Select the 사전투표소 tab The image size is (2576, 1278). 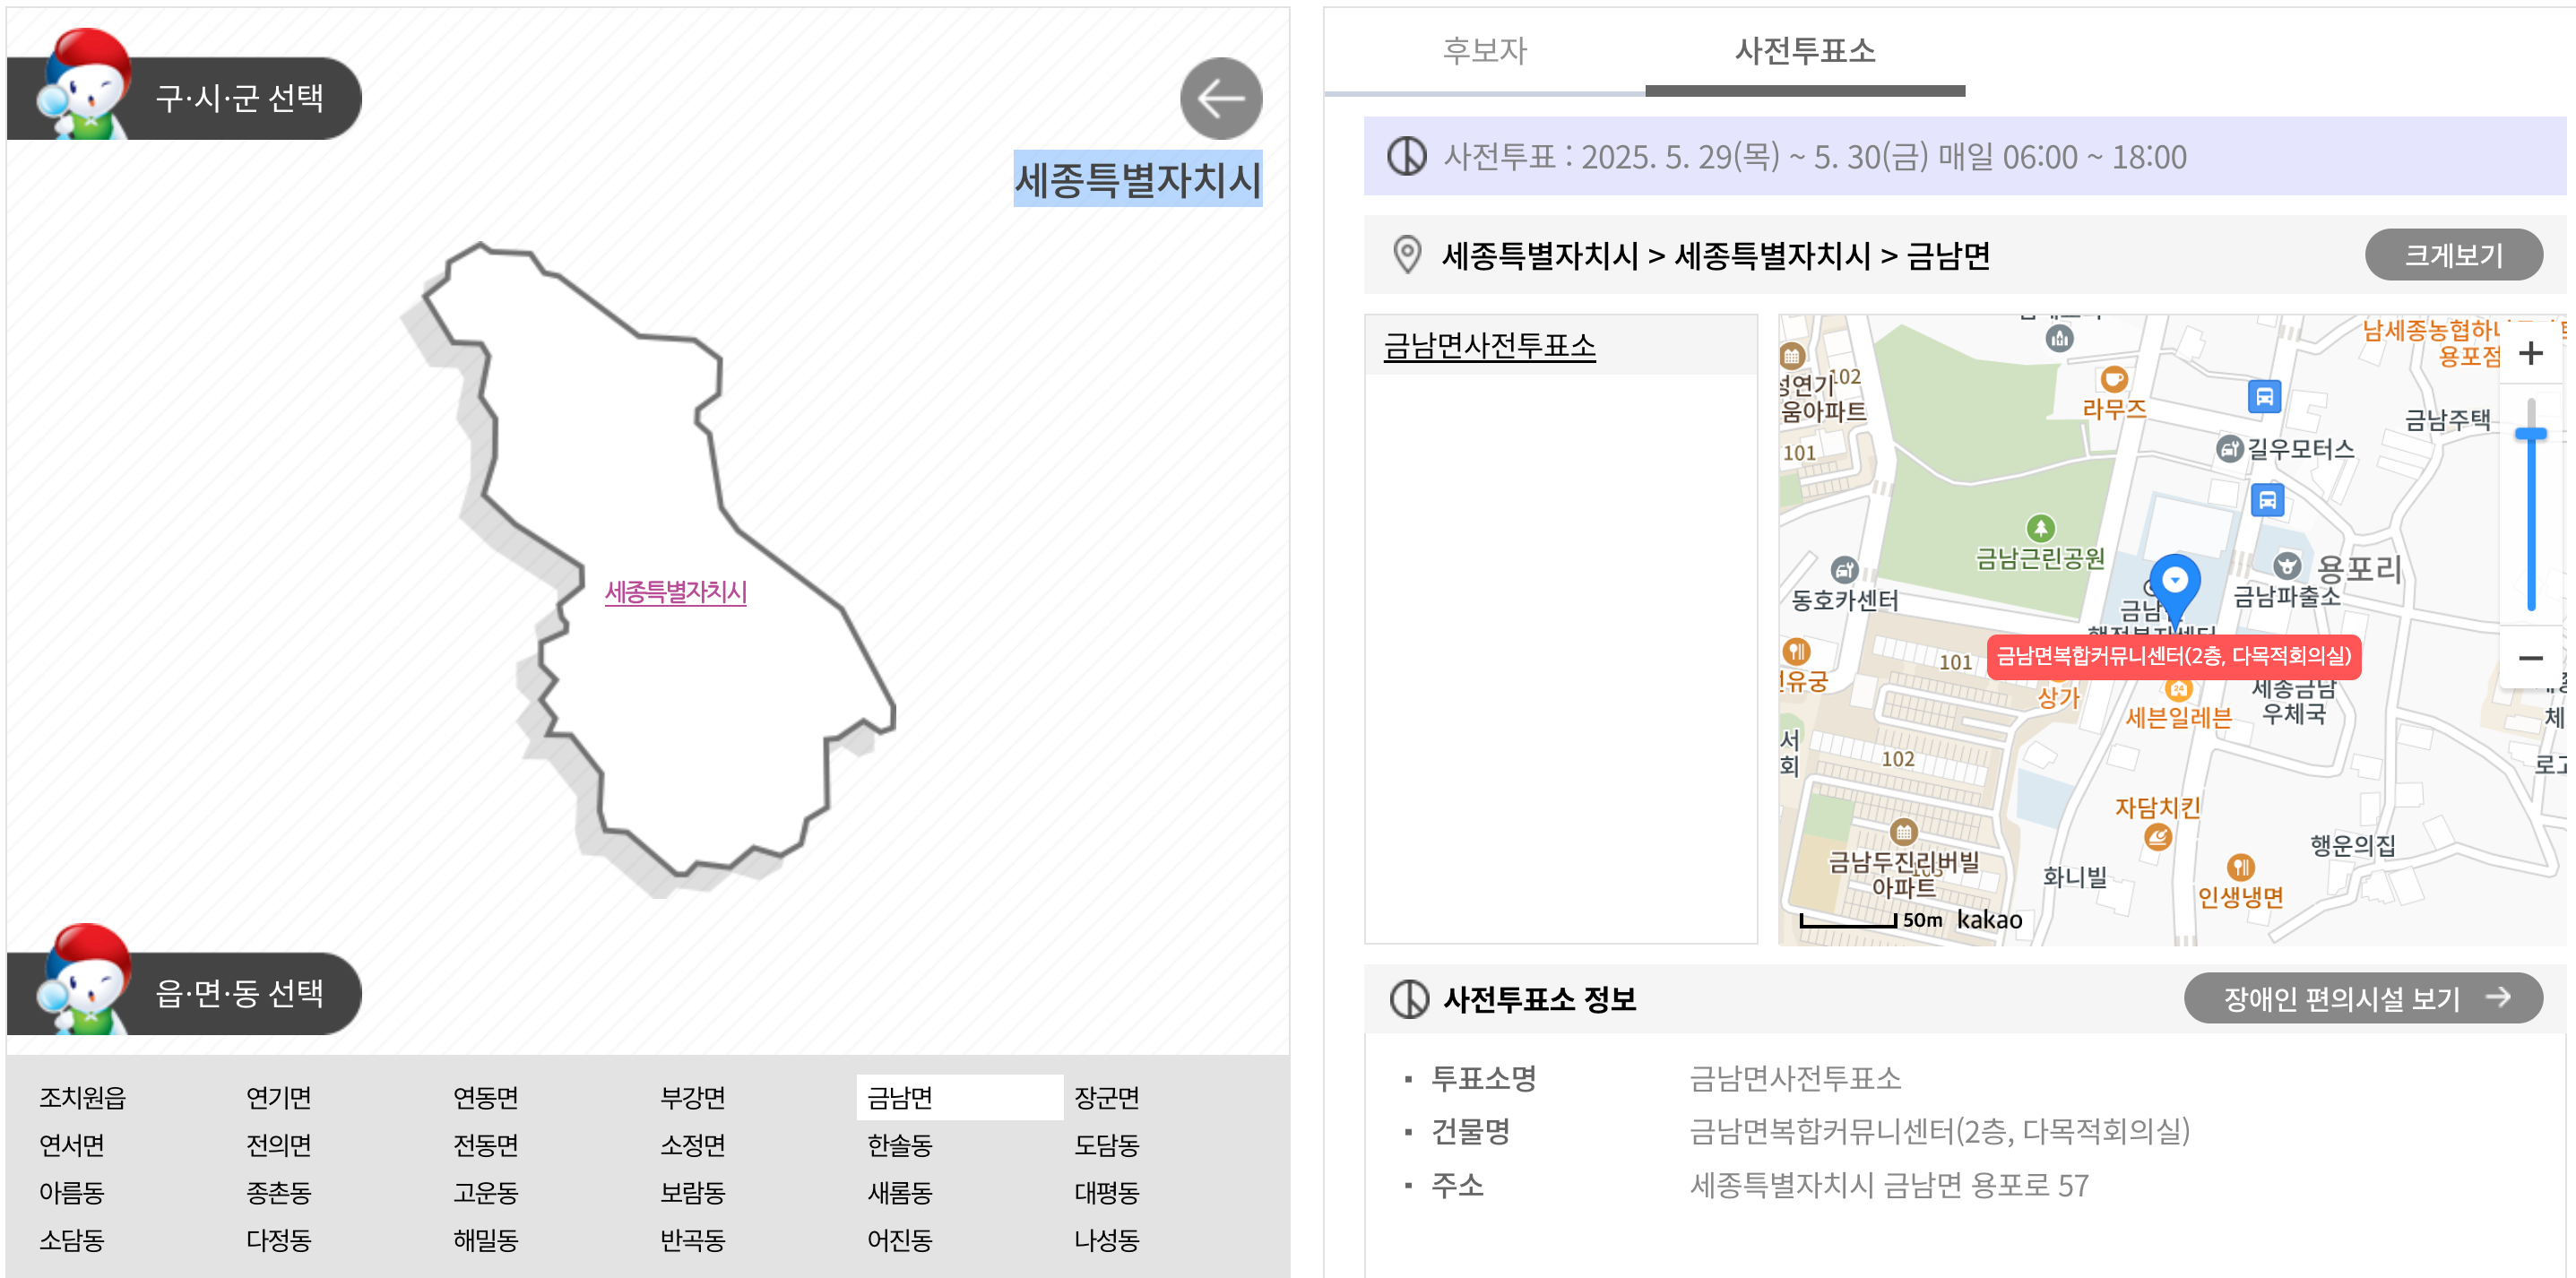point(1804,50)
